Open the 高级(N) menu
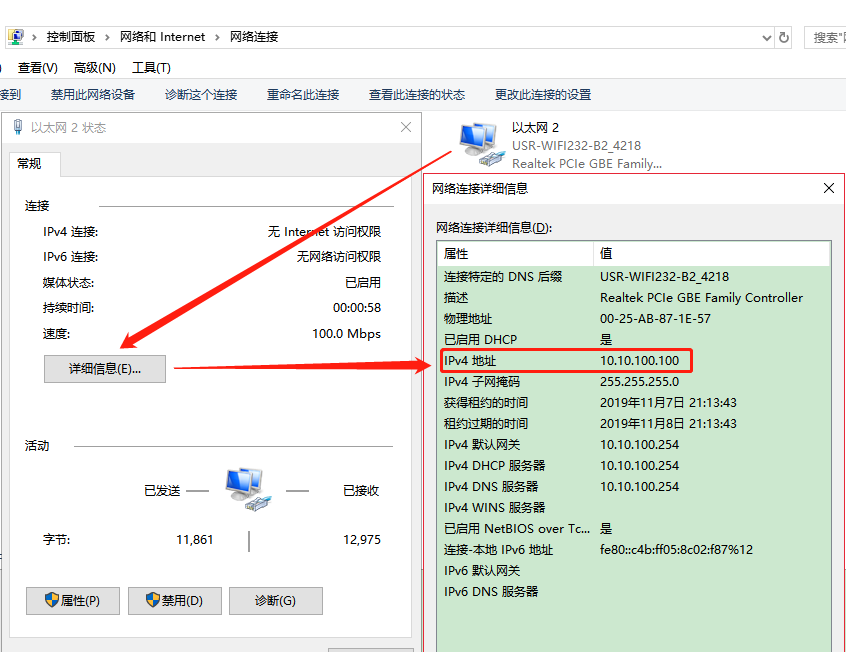 [x=94, y=68]
